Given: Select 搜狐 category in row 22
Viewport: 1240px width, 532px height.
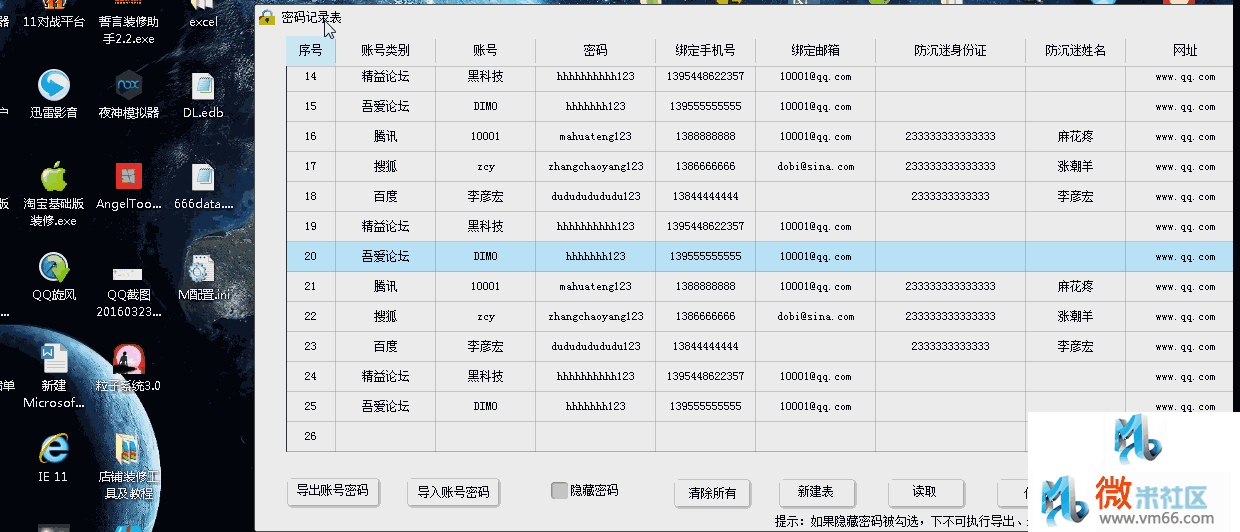Looking at the screenshot, I should click(x=385, y=317).
